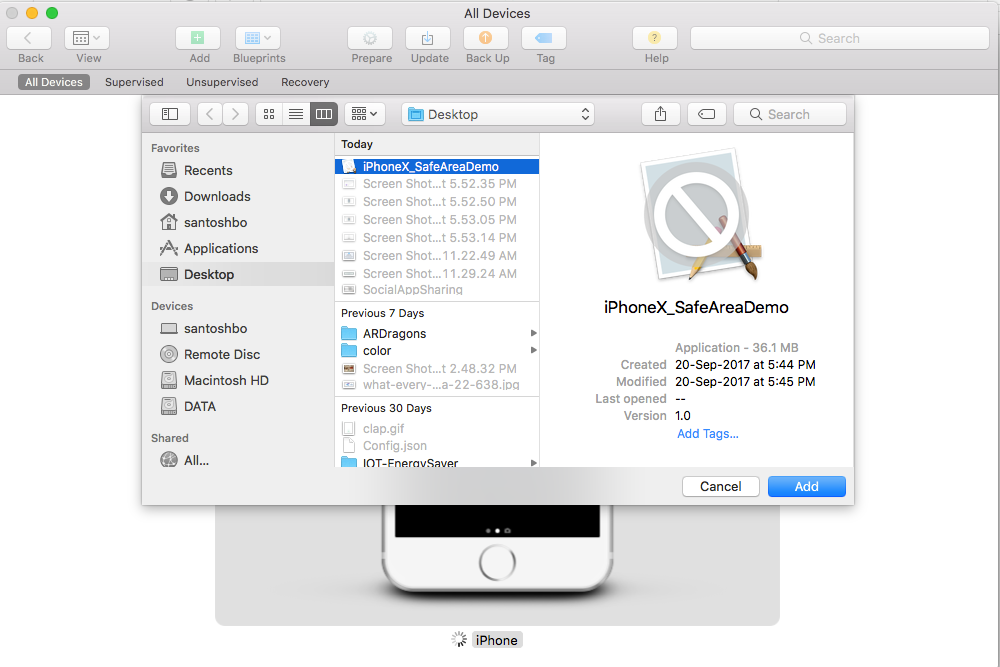Click the SocialAppSharing item
The width and height of the screenshot is (1000, 667).
pos(437,290)
